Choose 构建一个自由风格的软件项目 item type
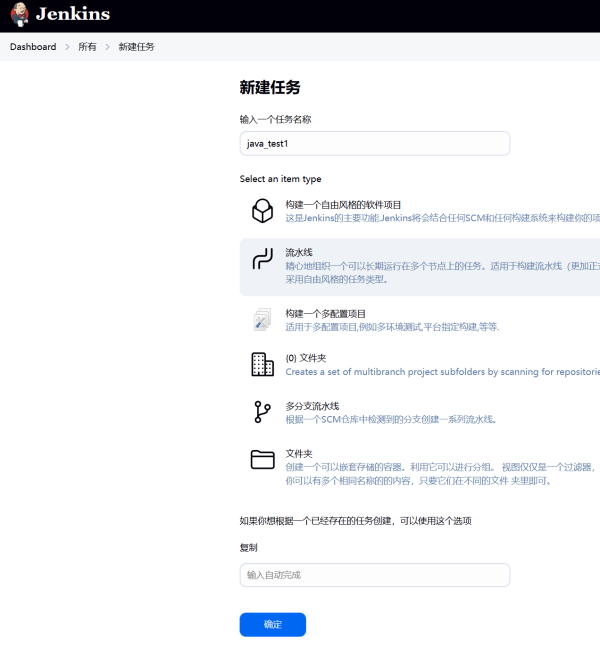The image size is (600, 657). click(343, 204)
